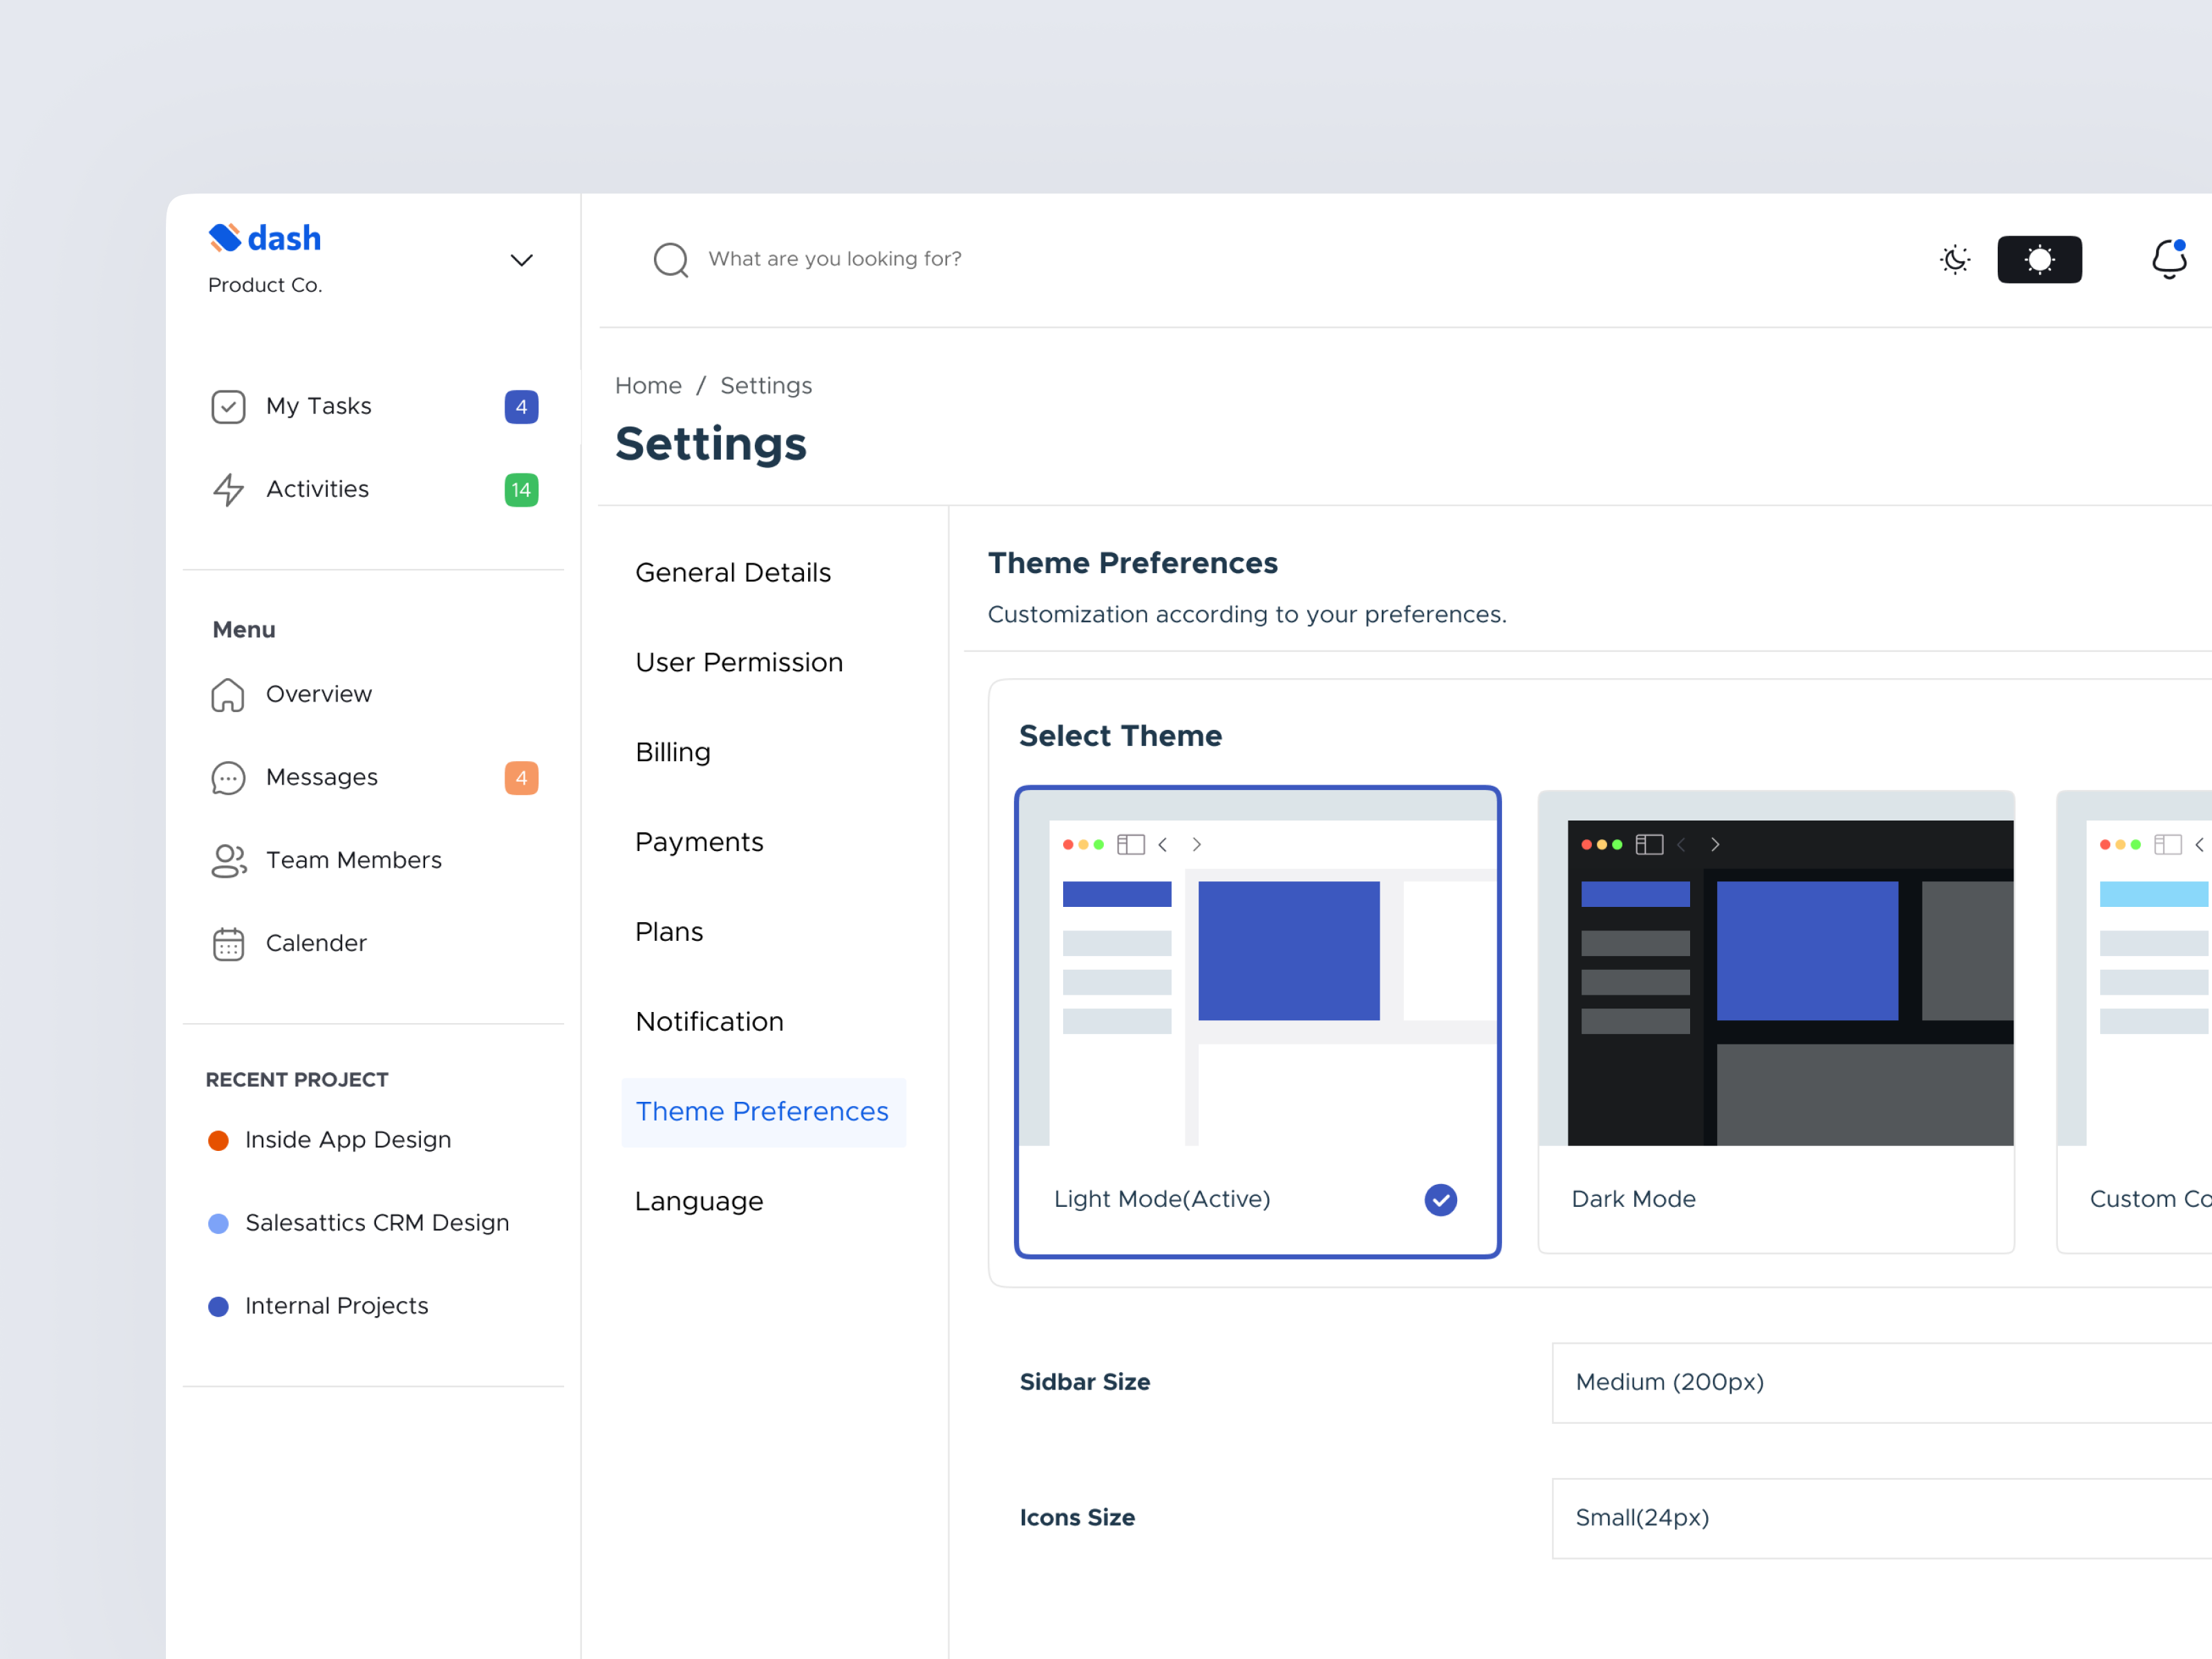The height and width of the screenshot is (1659, 2212).
Task: Toggle light mode using the sun button
Action: point(2039,259)
